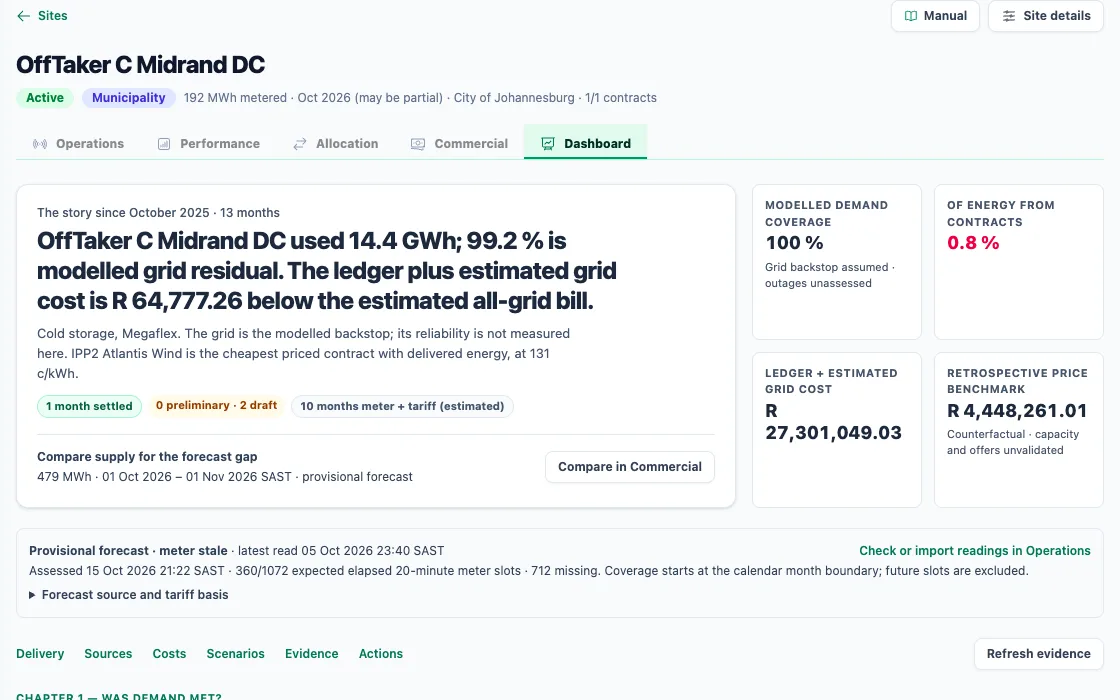Click the back arrow icon beside Sites
Screen dimensions: 1120x700
[24, 16]
